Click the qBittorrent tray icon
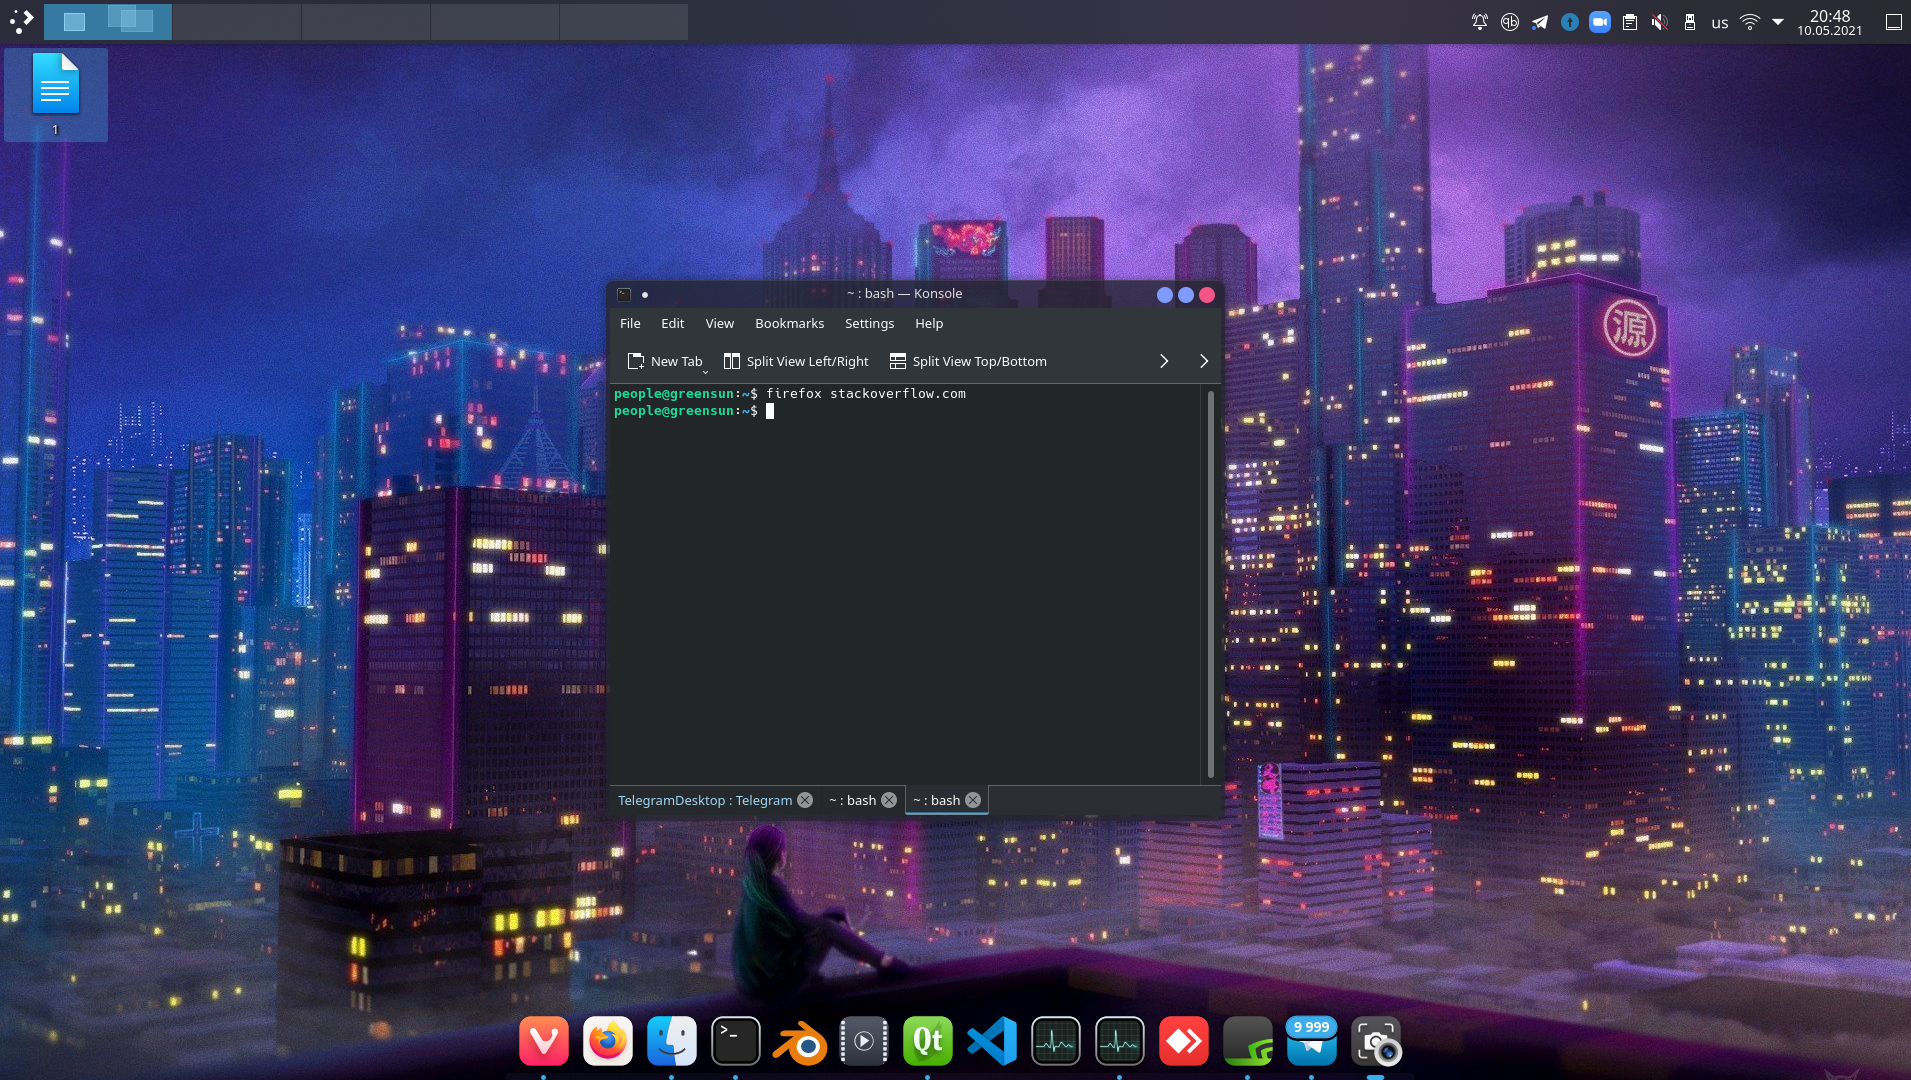The width and height of the screenshot is (1911, 1080). 1510,22
